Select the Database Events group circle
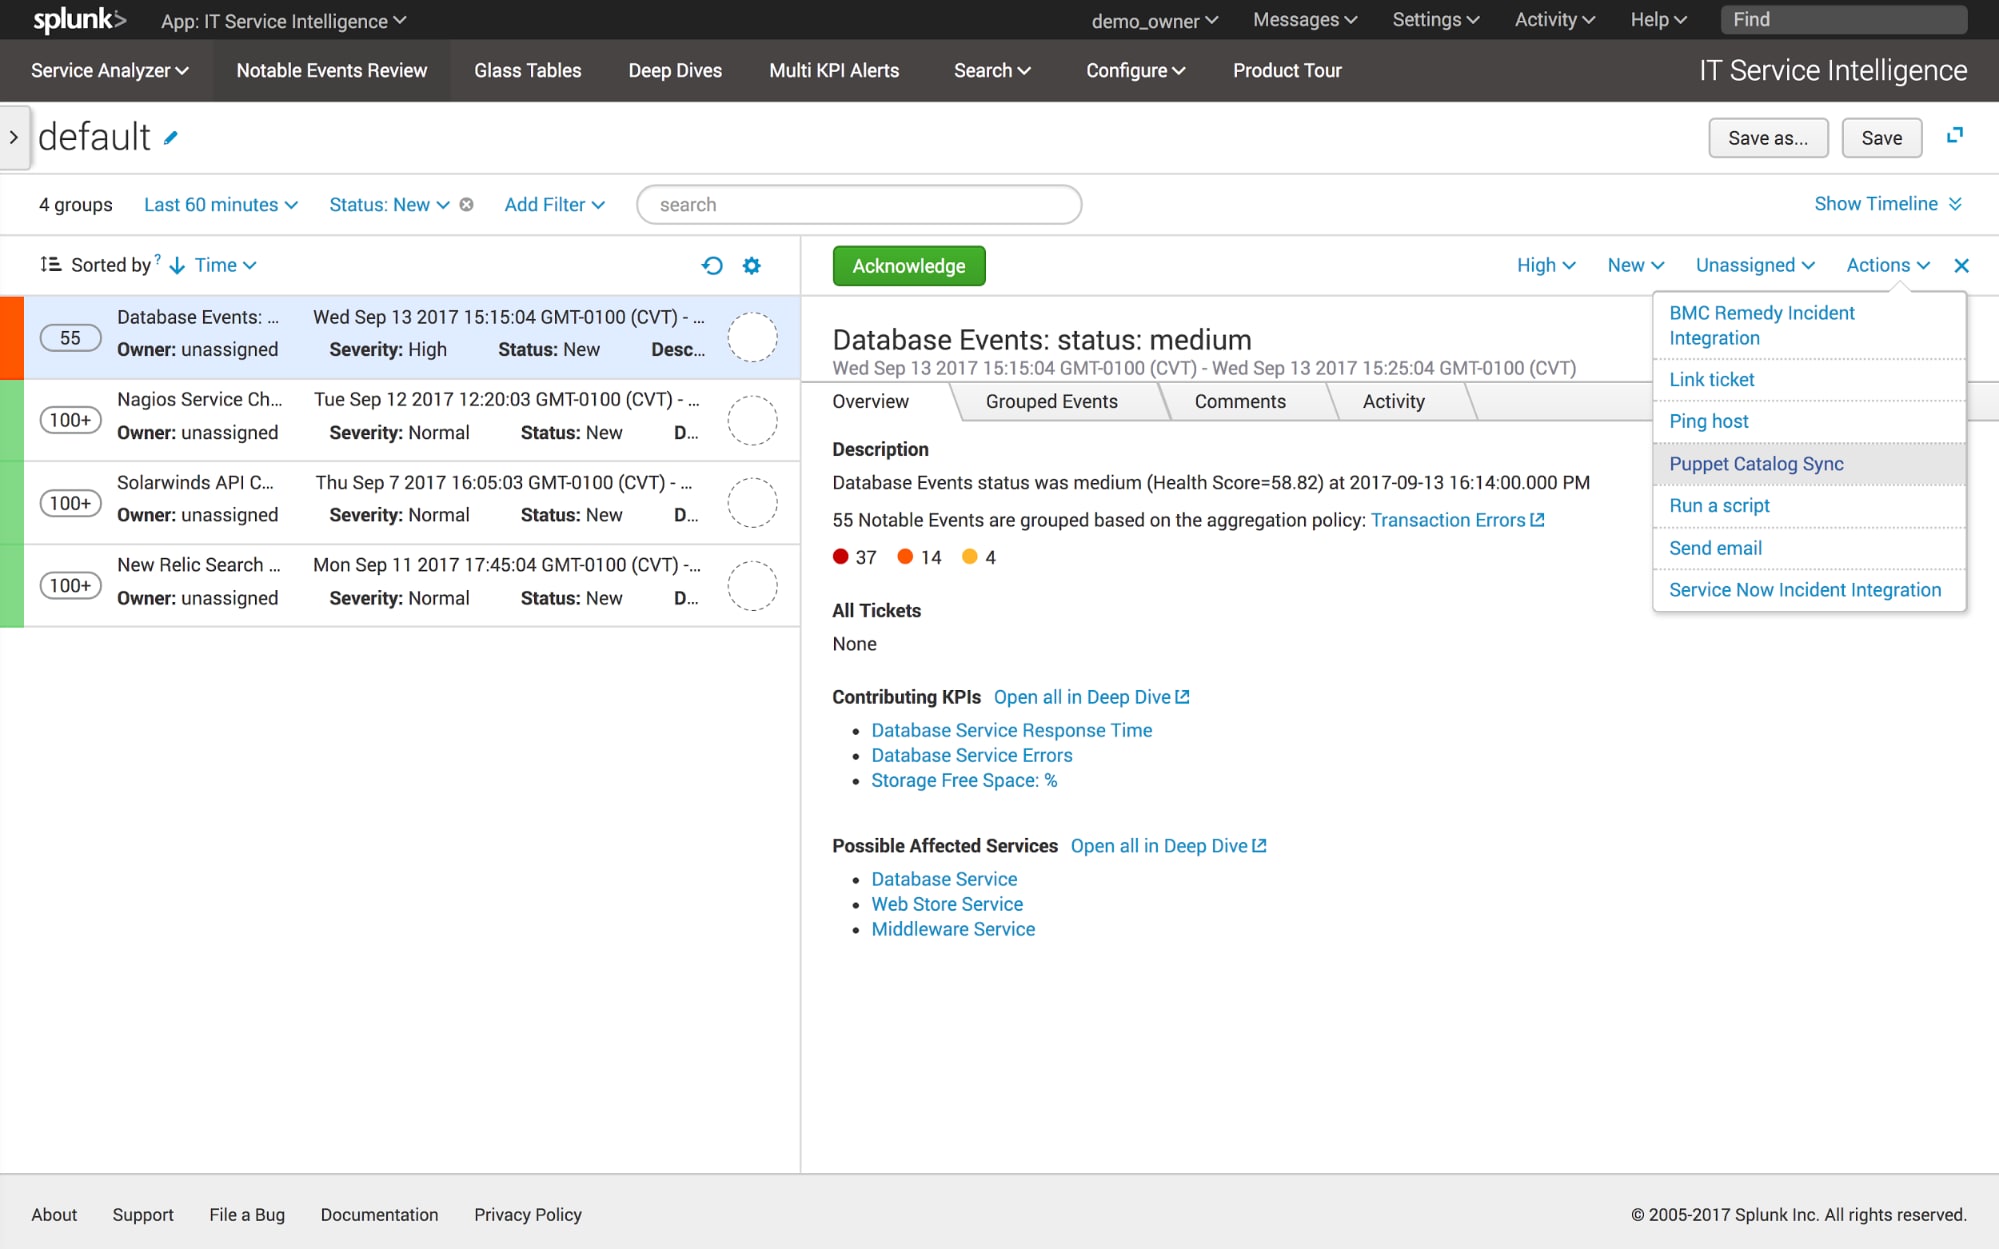 click(752, 337)
